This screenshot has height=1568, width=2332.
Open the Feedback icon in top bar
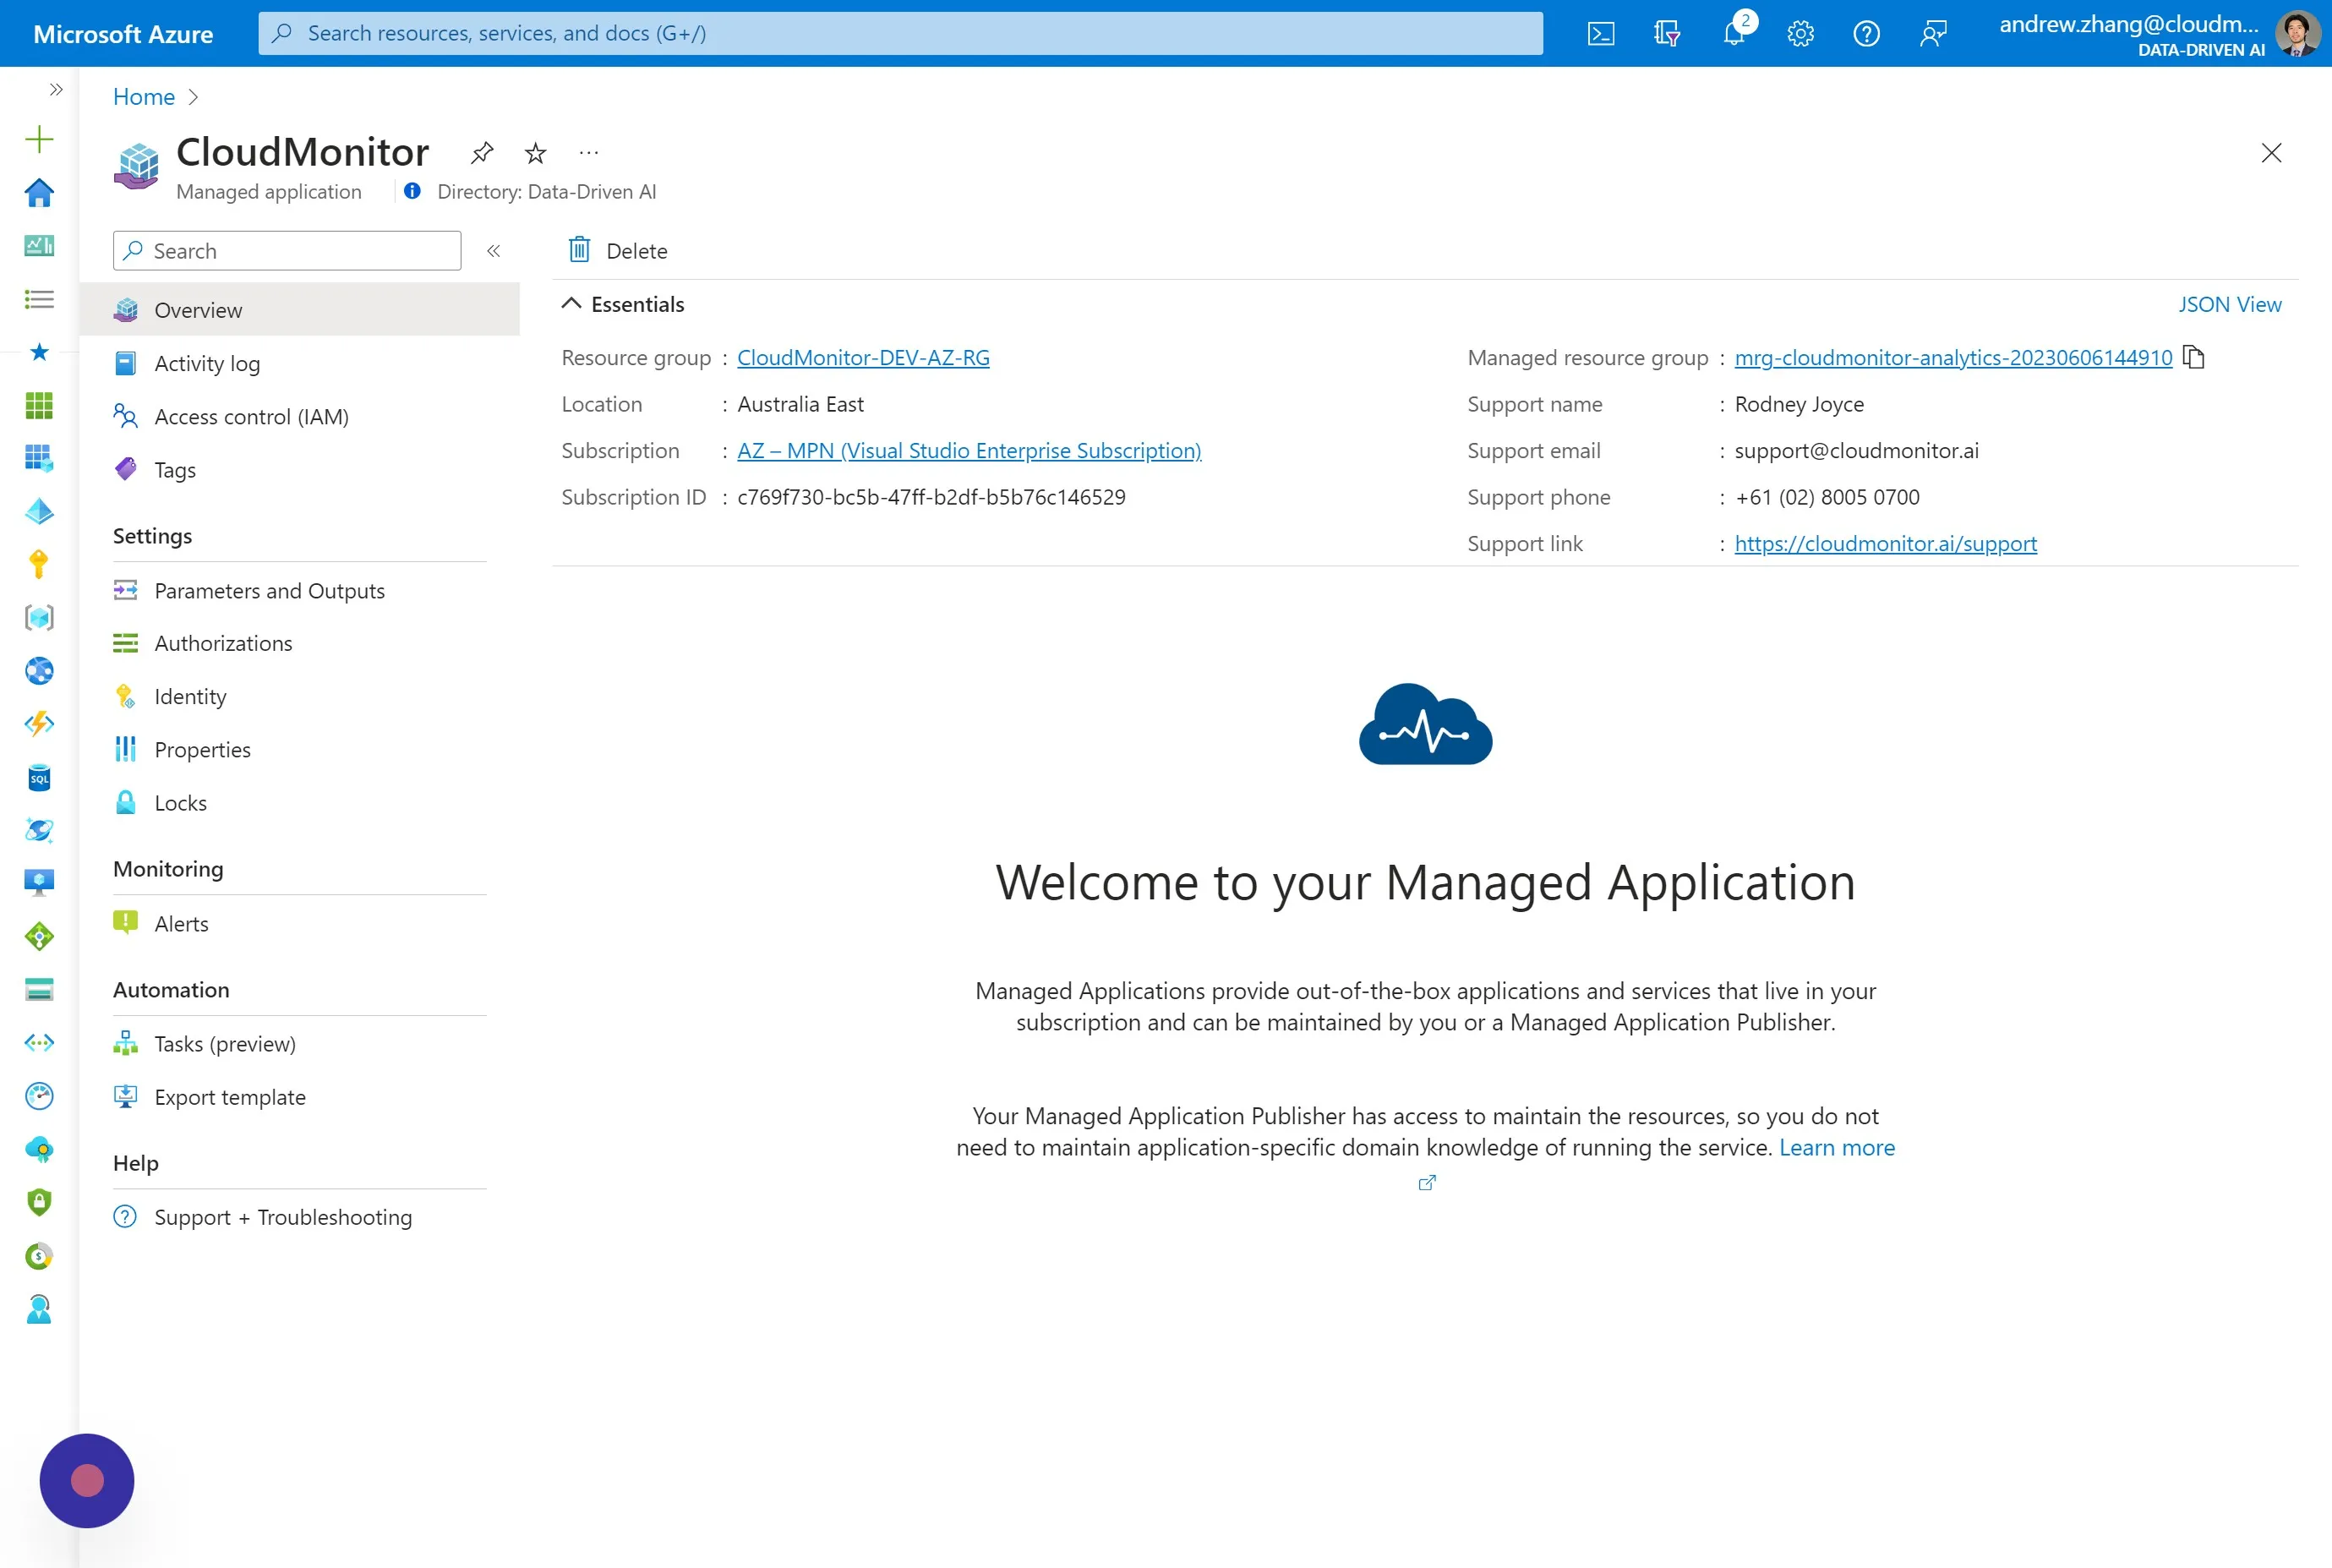(x=1933, y=34)
